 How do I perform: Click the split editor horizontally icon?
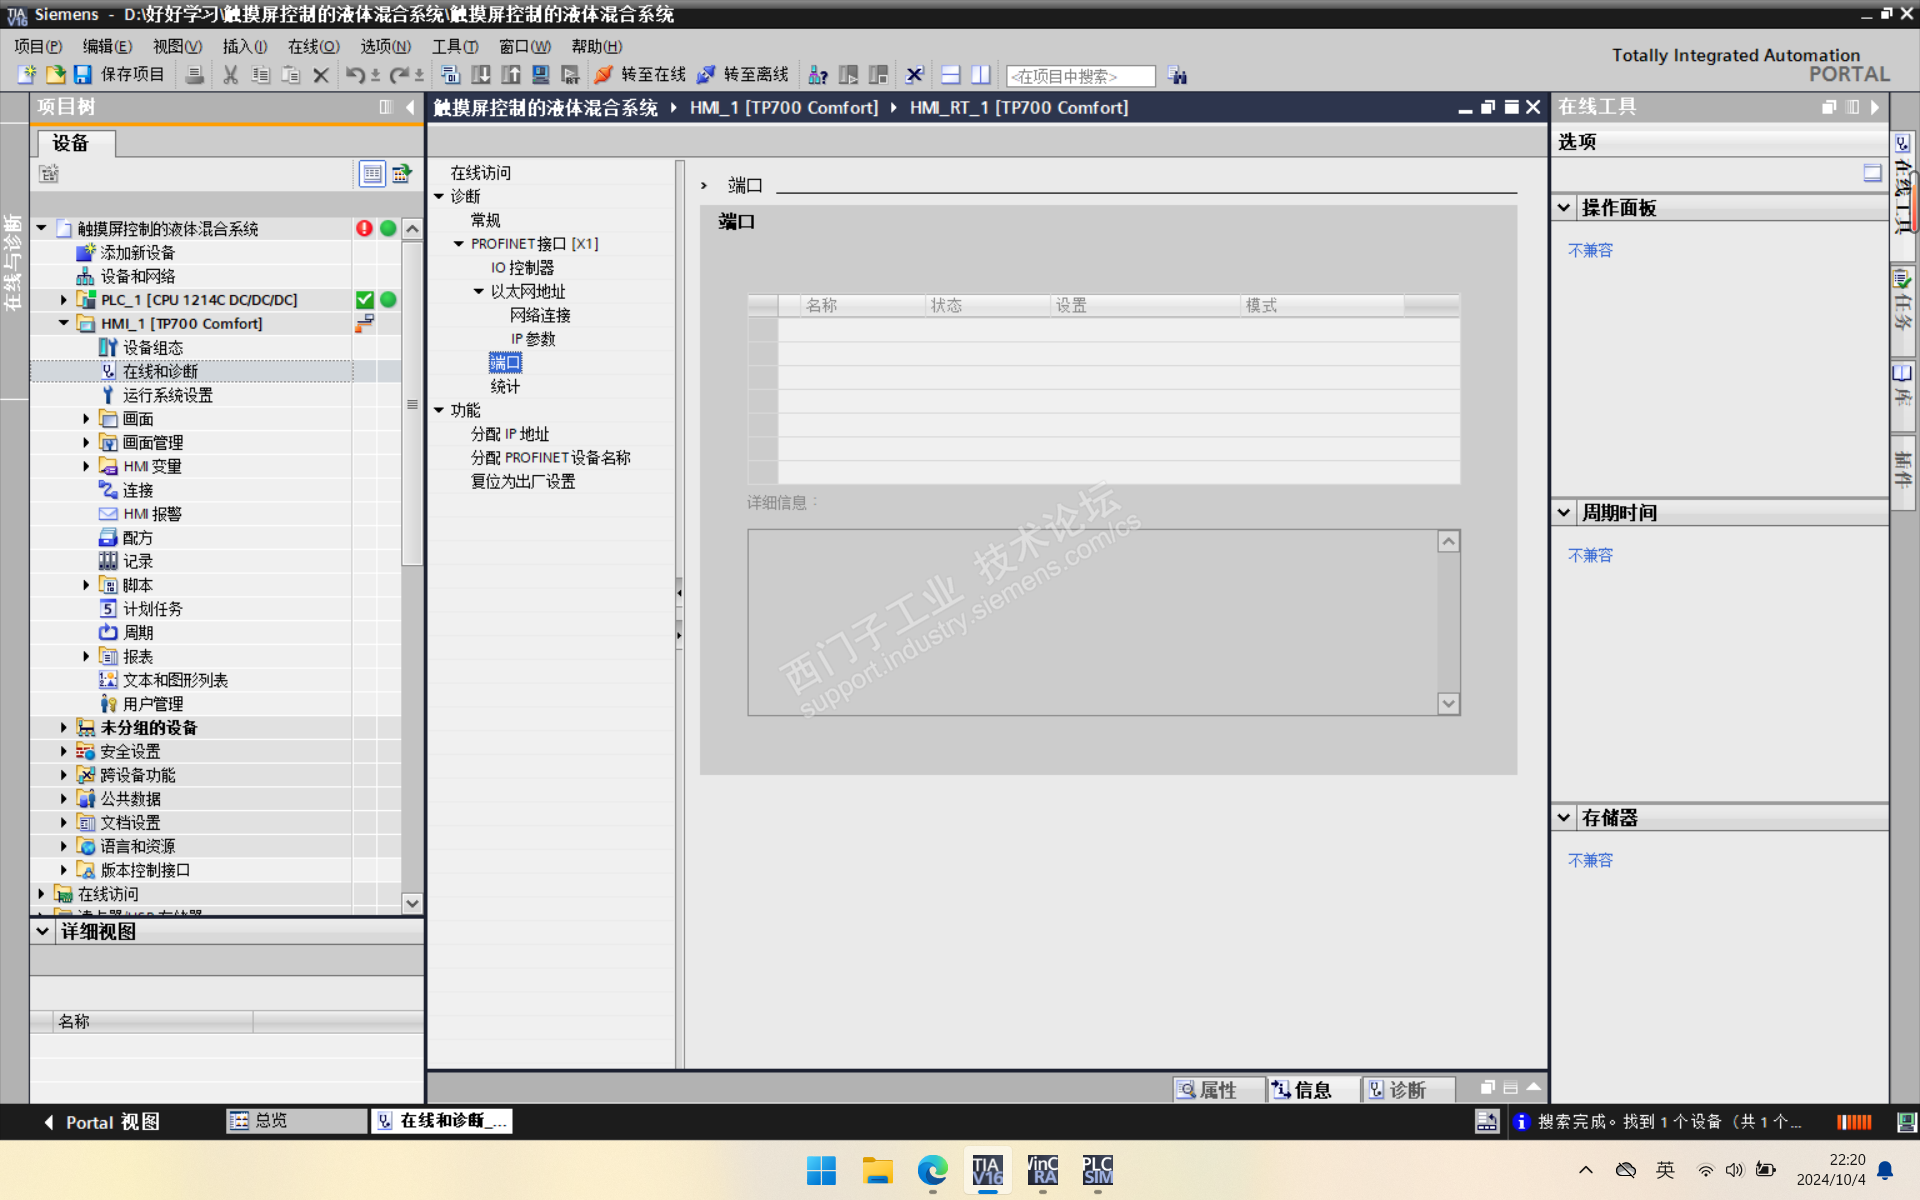click(x=951, y=75)
